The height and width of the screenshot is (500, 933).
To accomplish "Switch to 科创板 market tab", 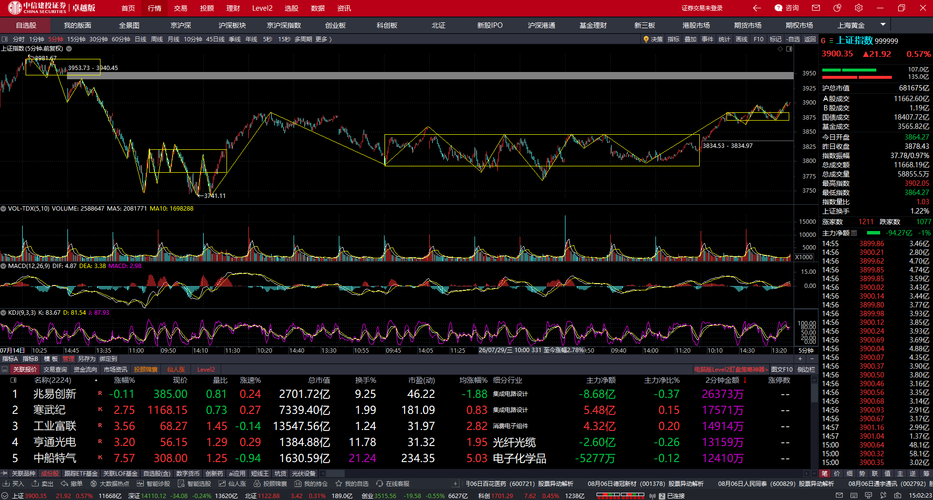I will [x=387, y=25].
